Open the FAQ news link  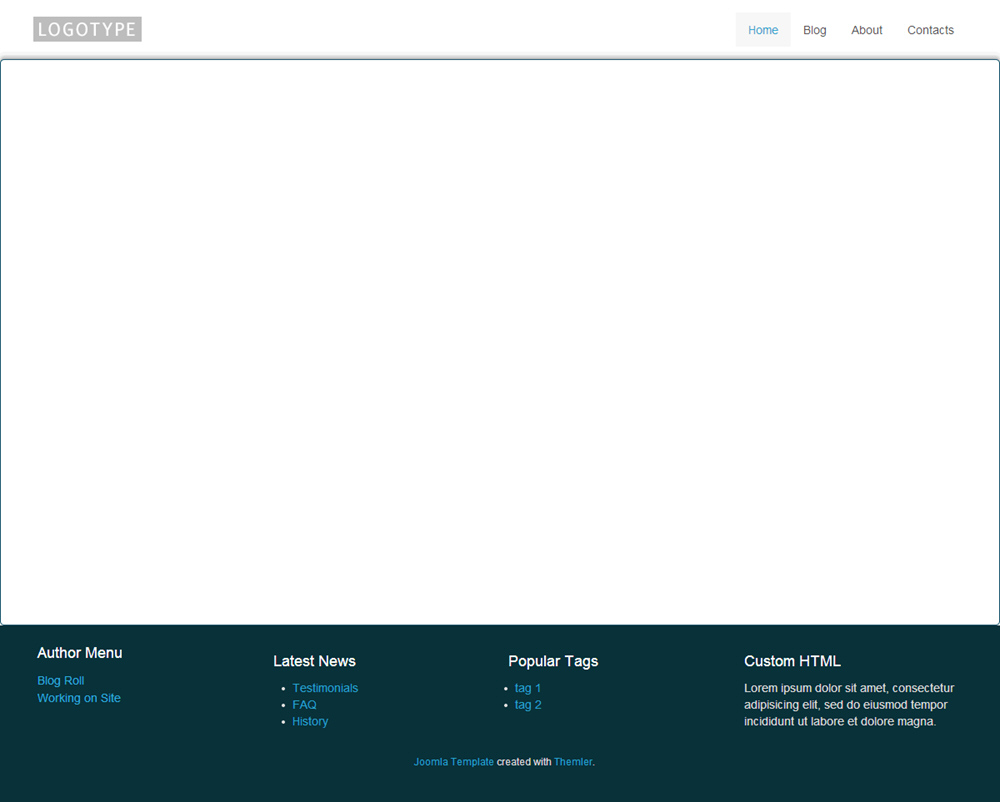pyautogui.click(x=304, y=704)
